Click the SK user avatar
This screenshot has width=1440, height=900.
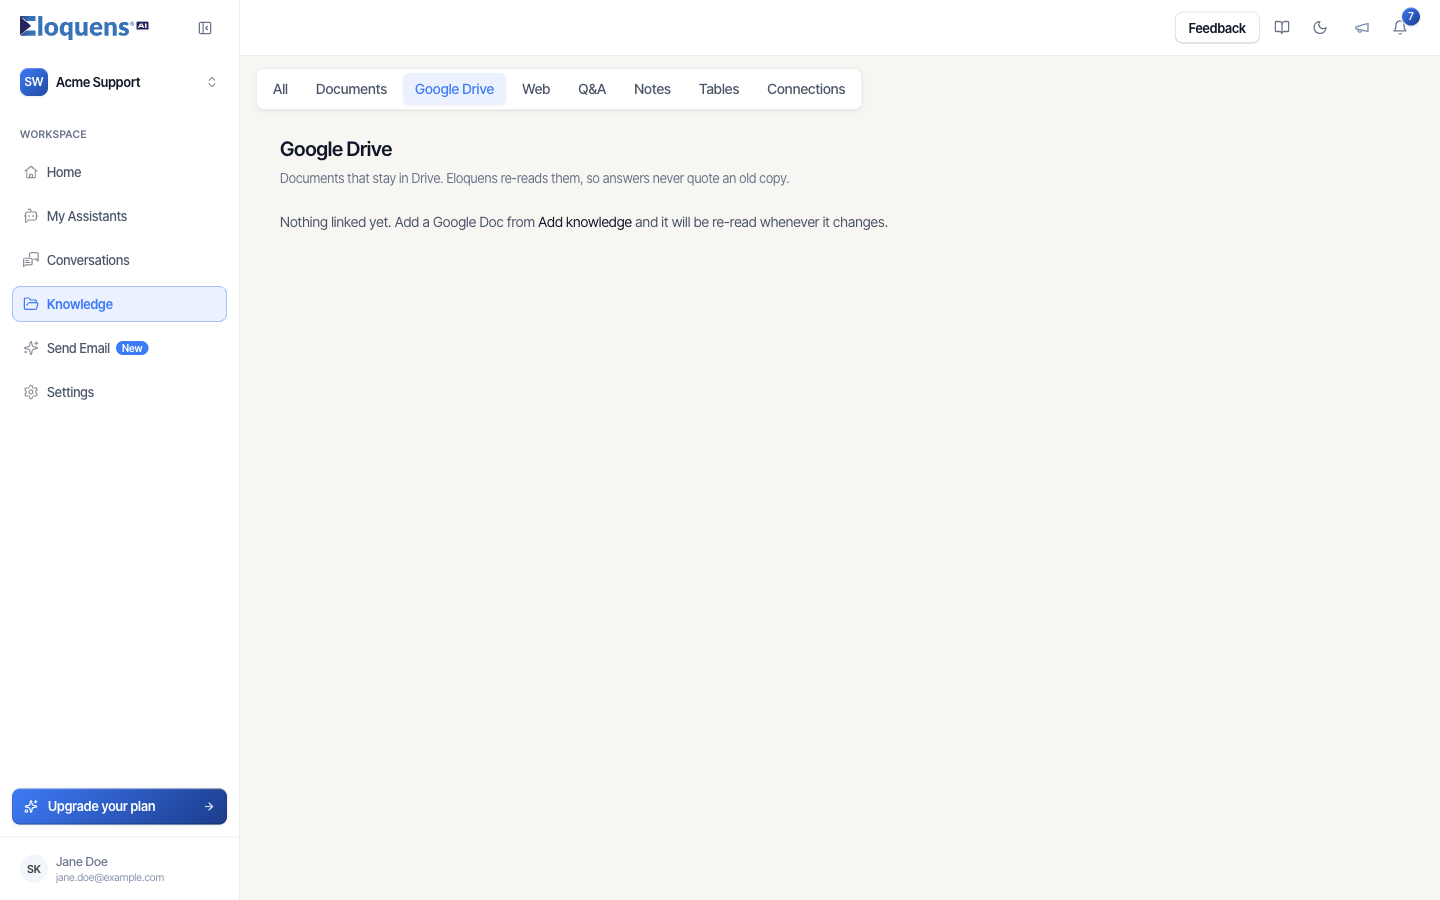tap(34, 869)
